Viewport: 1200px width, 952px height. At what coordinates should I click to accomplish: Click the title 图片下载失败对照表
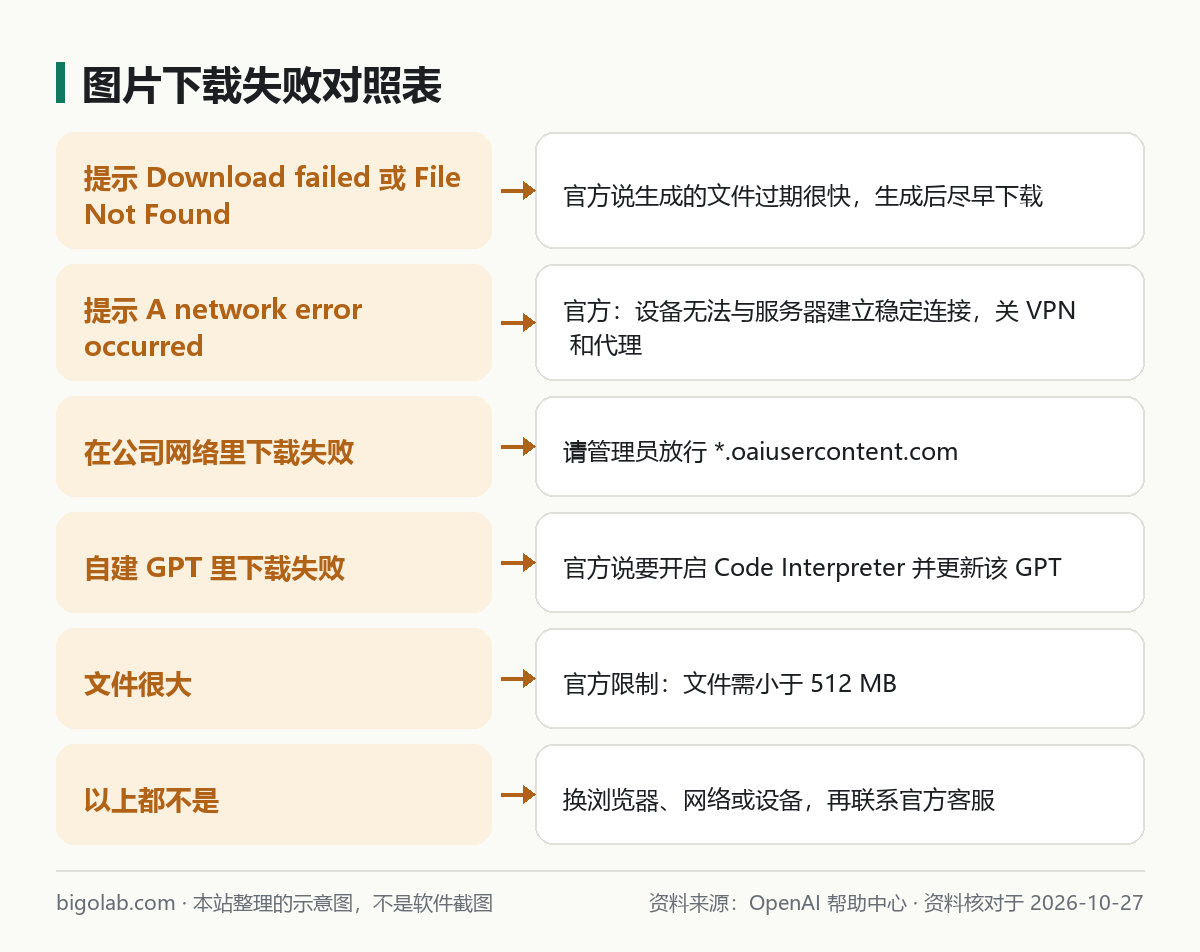click(x=262, y=87)
